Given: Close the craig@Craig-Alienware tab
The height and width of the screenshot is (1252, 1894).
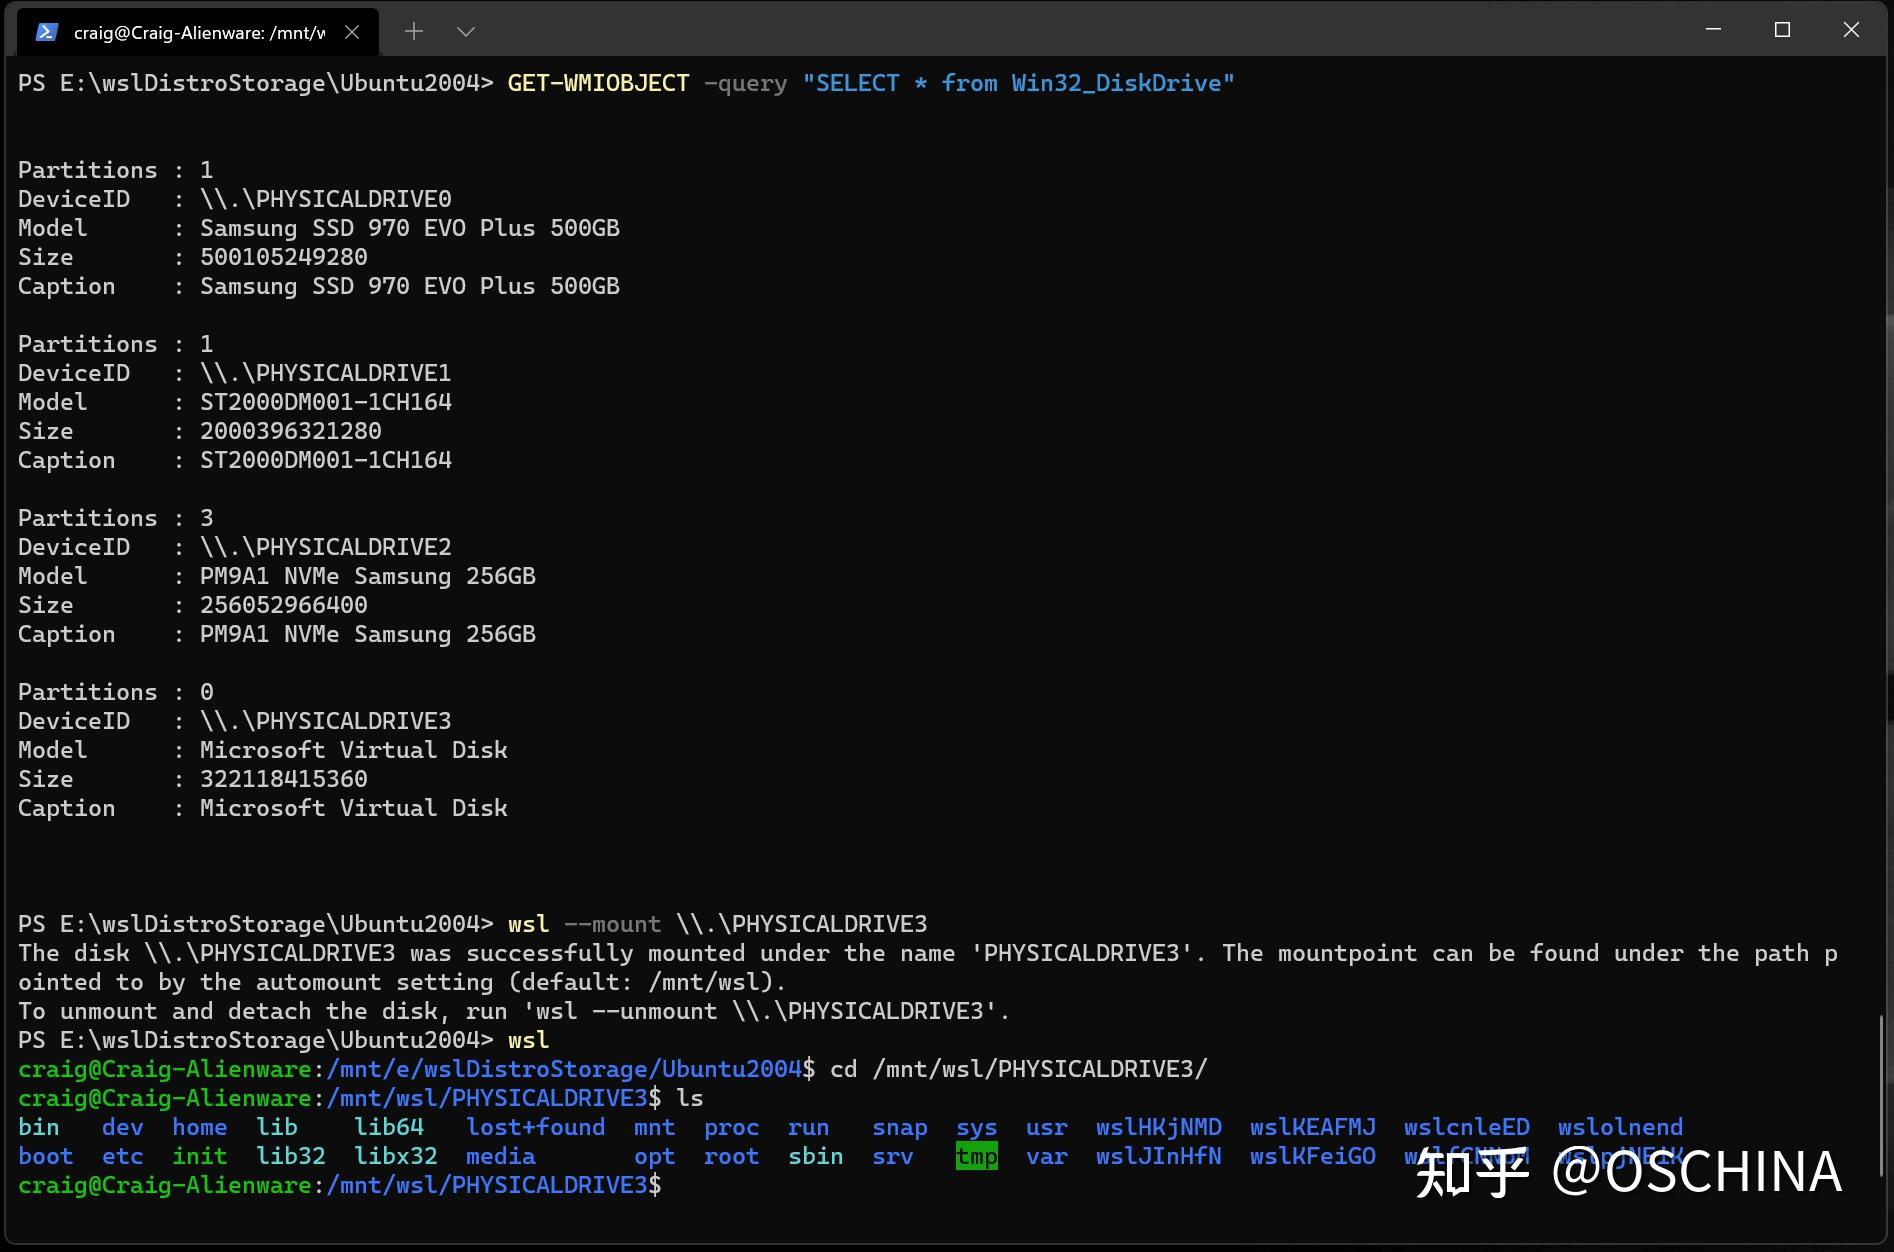Looking at the screenshot, I should [352, 31].
